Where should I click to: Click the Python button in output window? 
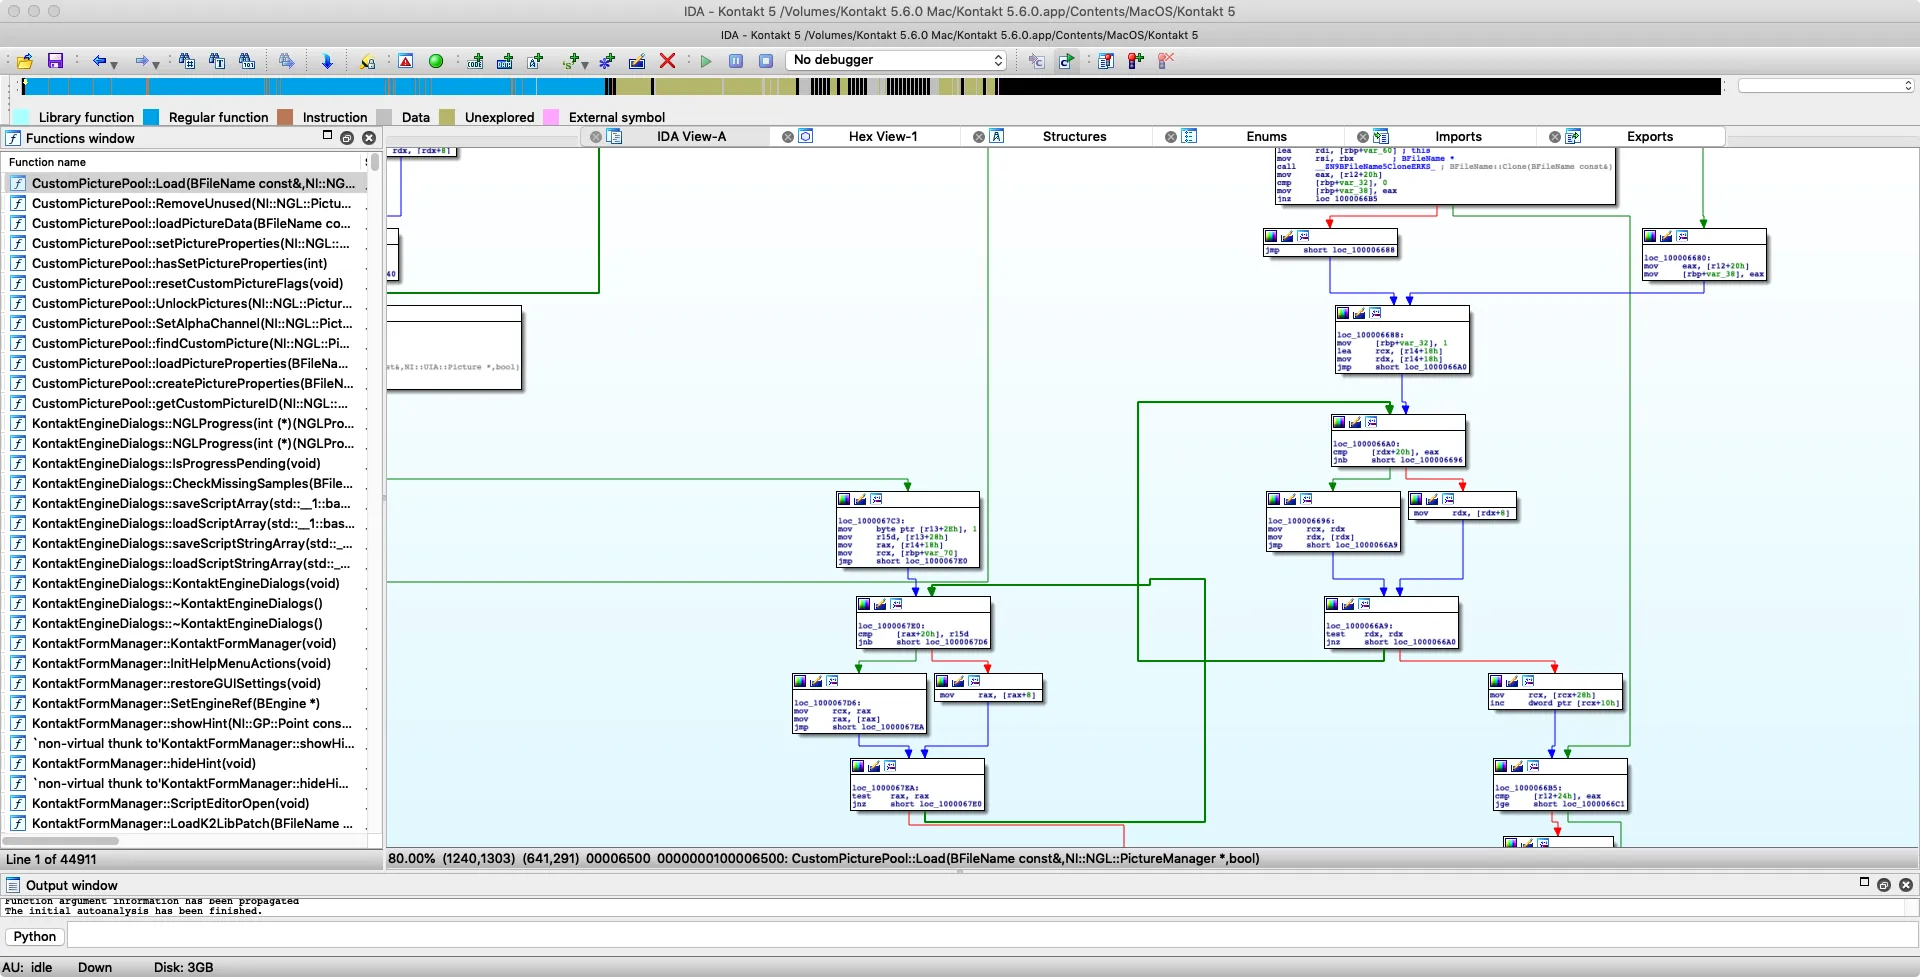coord(35,937)
